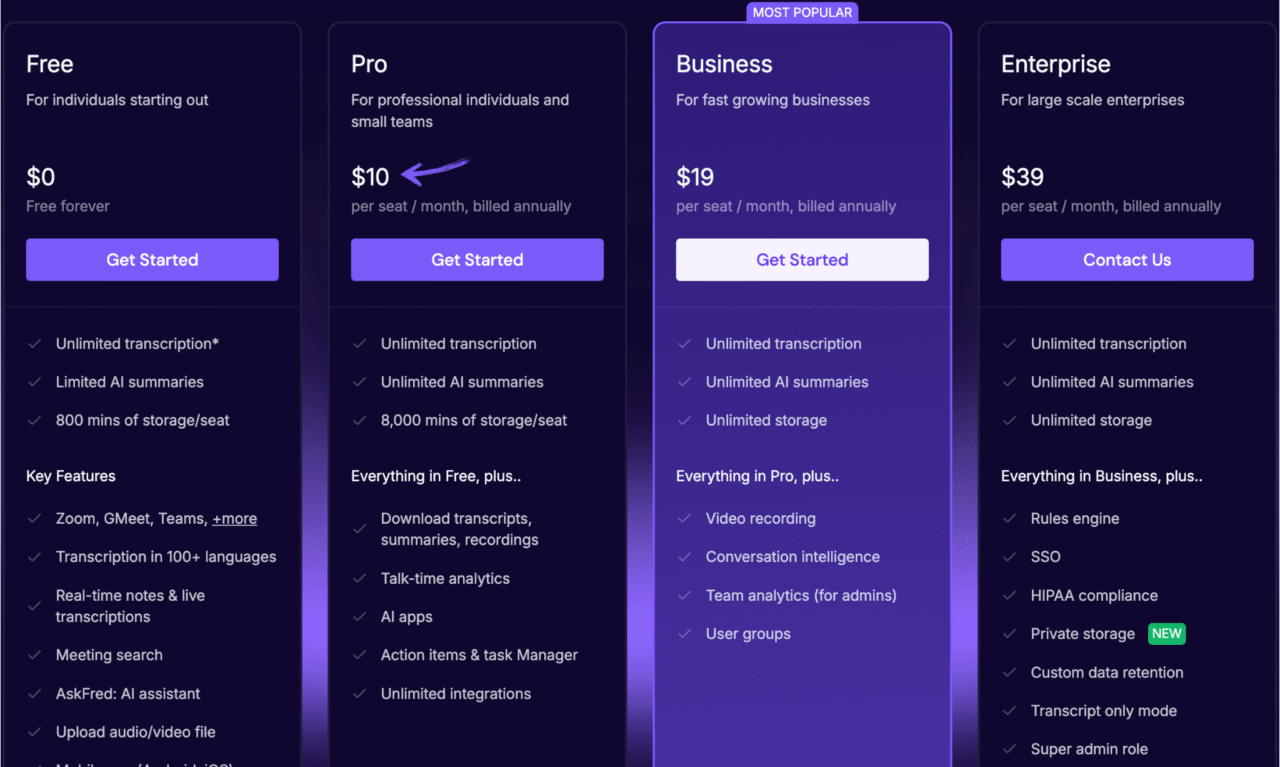Select the Enterprise plan title

click(x=1055, y=63)
